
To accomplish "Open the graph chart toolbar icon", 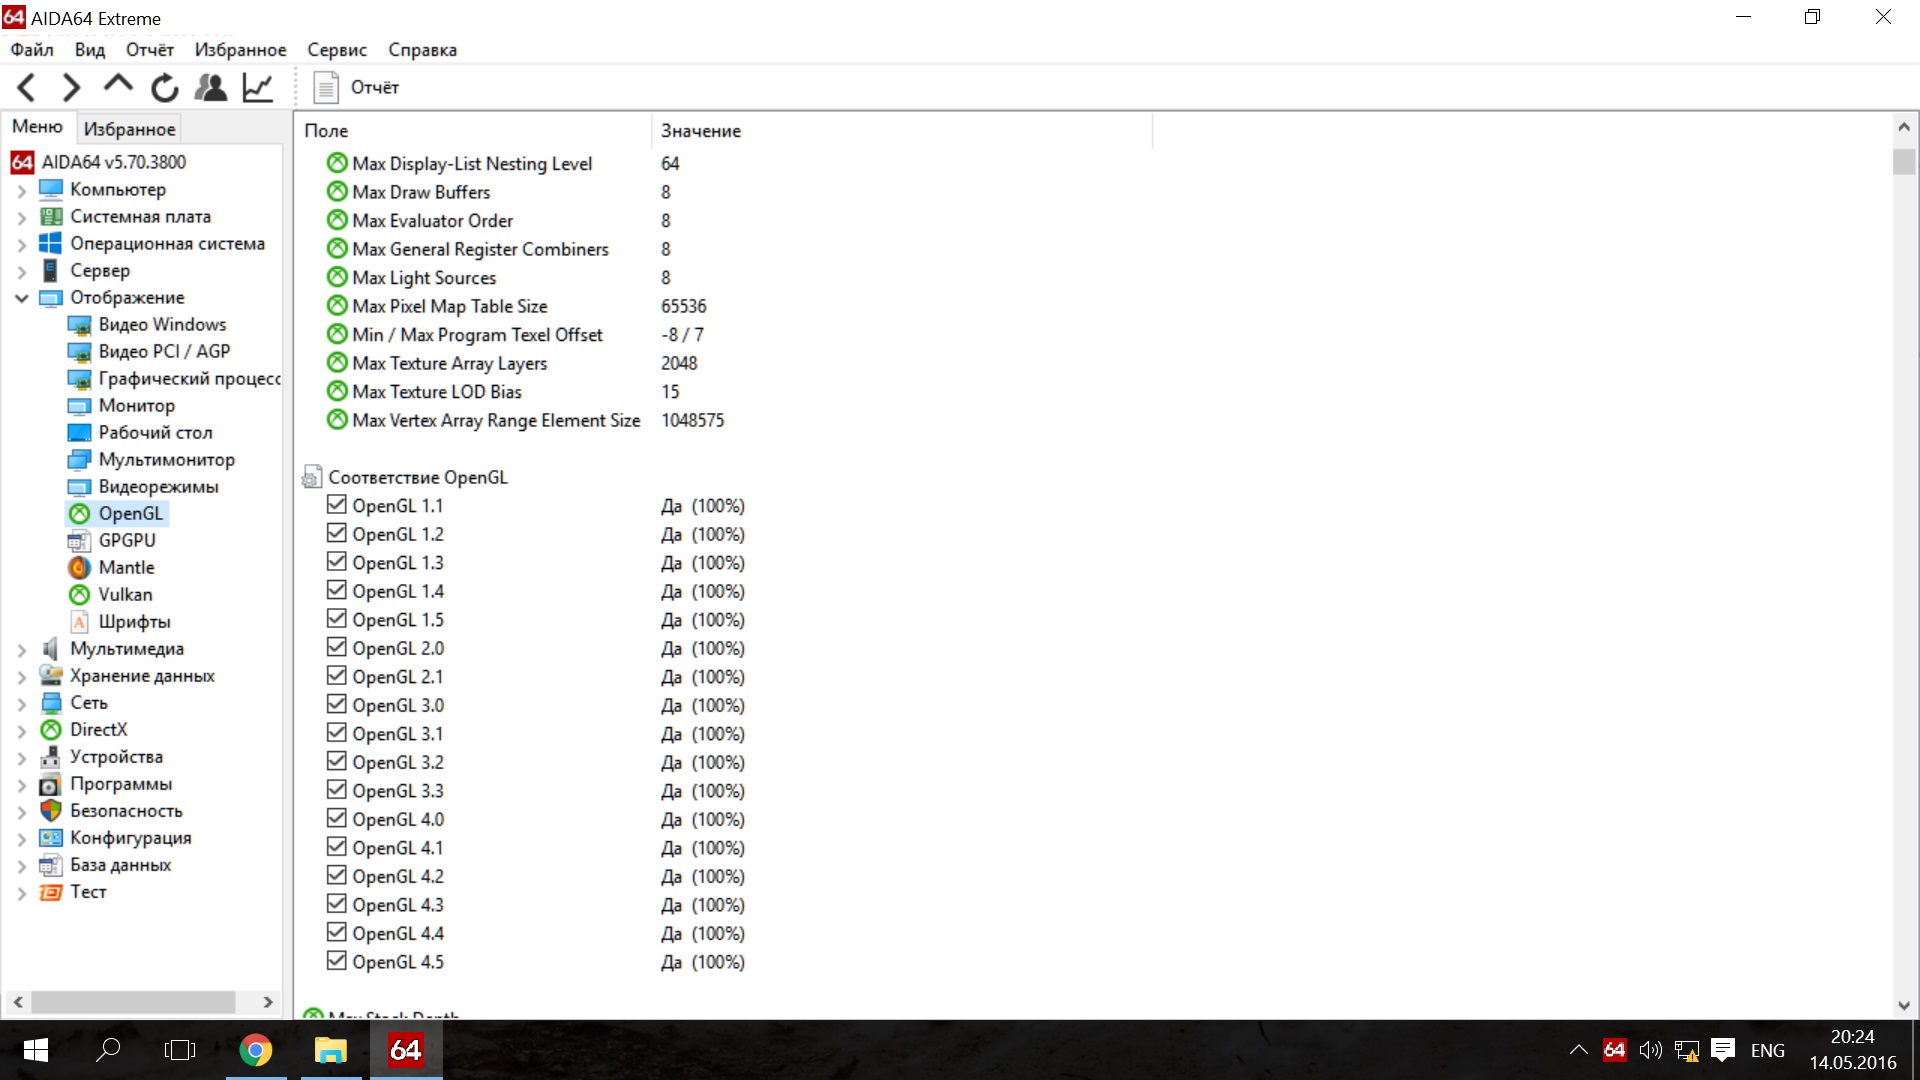I will coord(258,88).
